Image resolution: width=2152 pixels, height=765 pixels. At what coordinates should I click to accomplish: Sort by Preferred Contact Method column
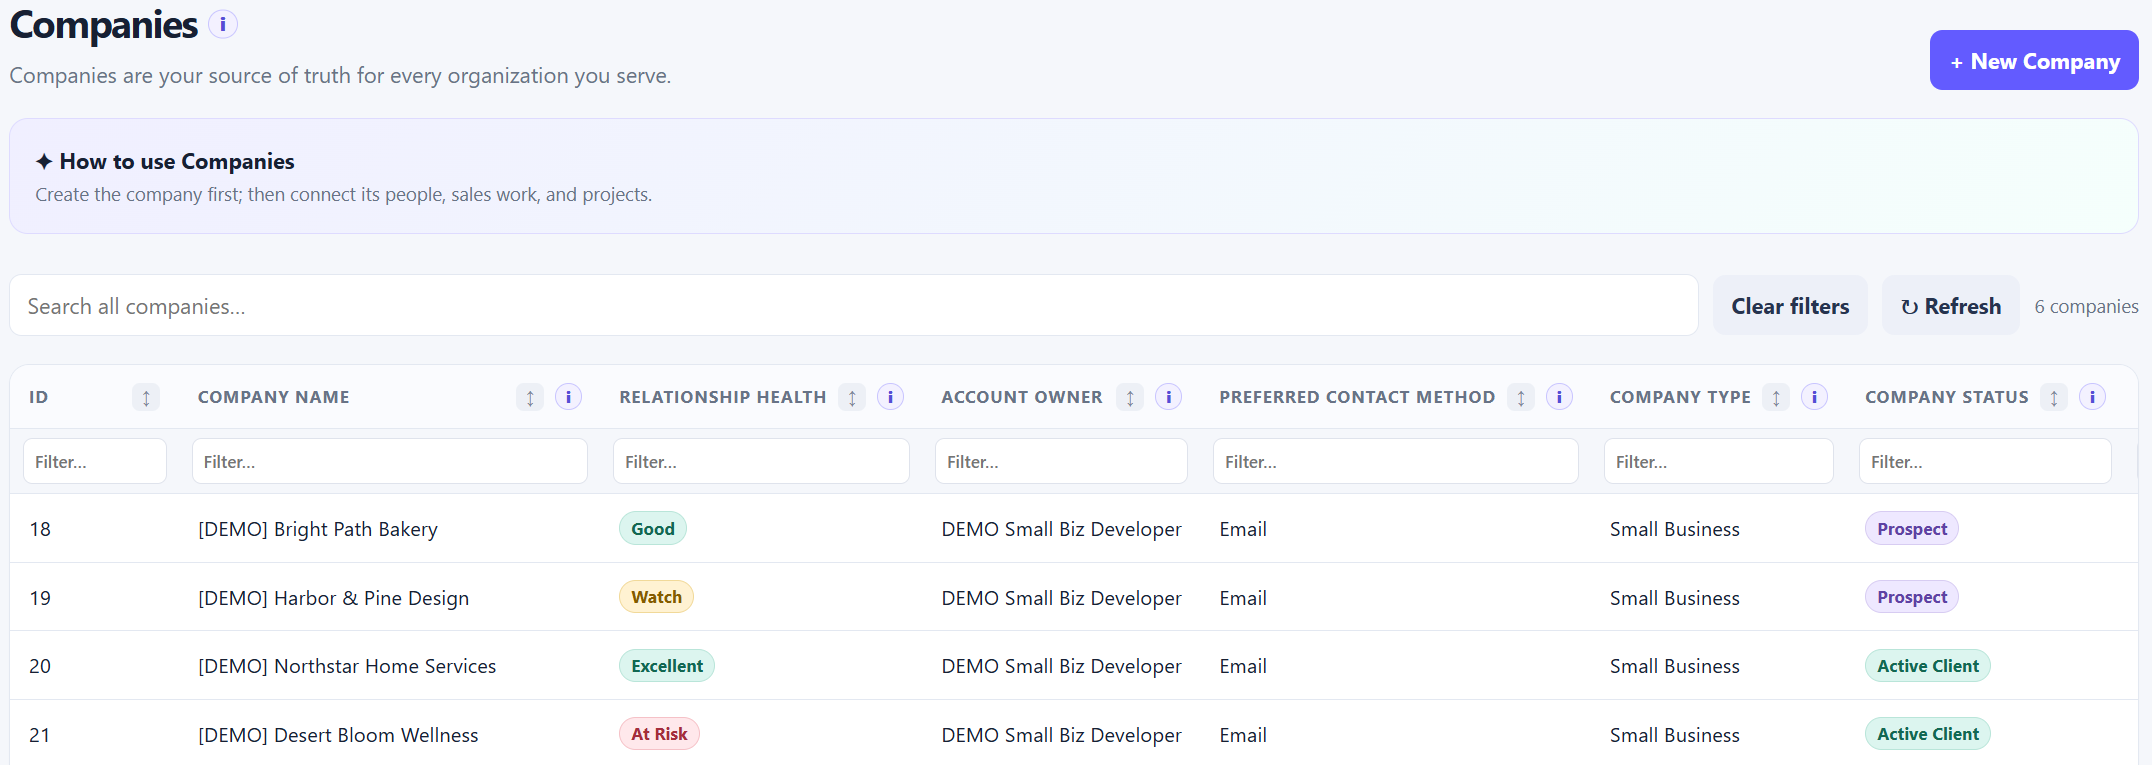[1521, 397]
